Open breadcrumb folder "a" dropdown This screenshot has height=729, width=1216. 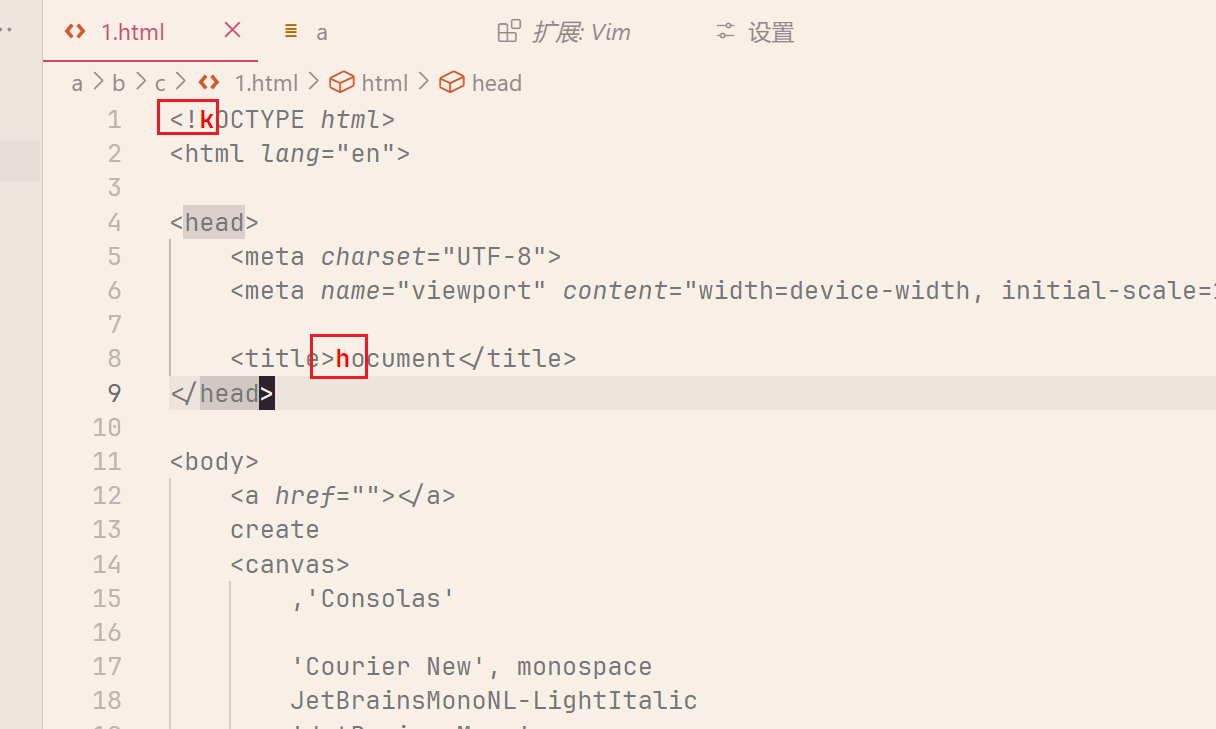pos(77,83)
